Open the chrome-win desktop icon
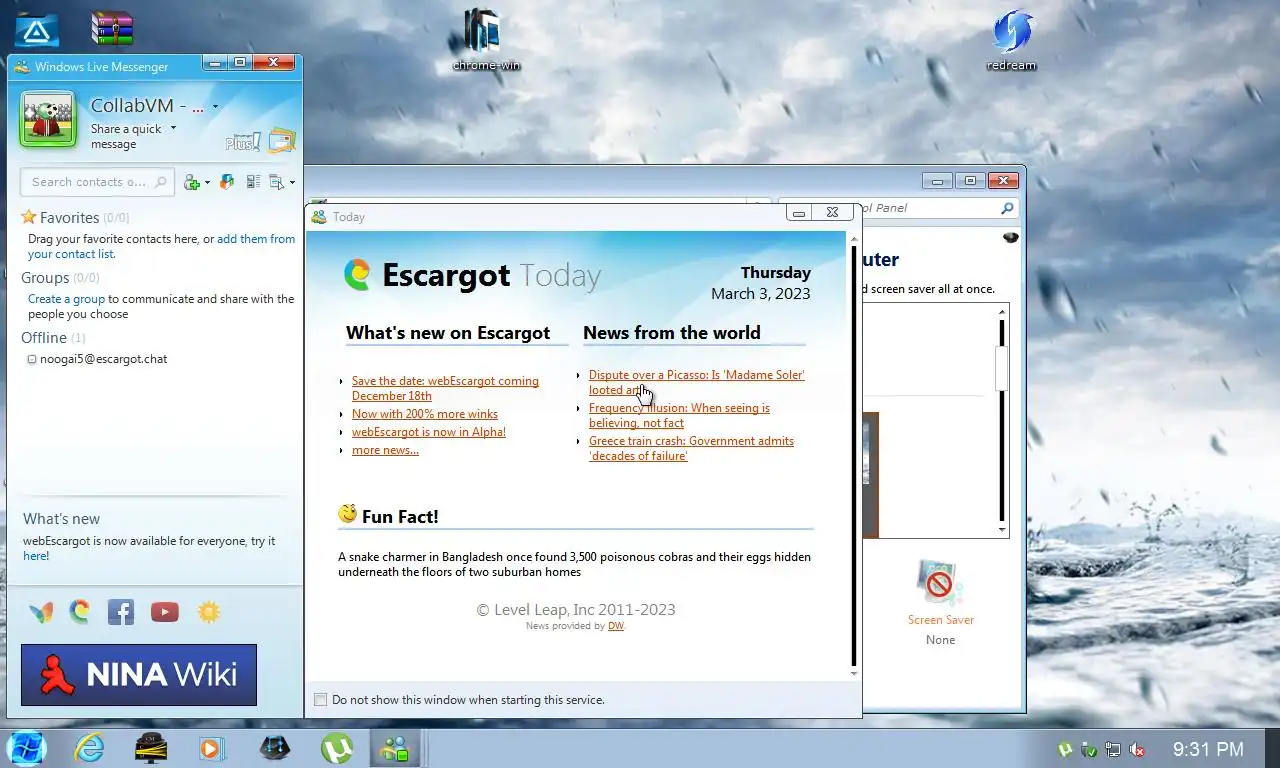Screen dimensions: 1280x768 click(x=487, y=40)
